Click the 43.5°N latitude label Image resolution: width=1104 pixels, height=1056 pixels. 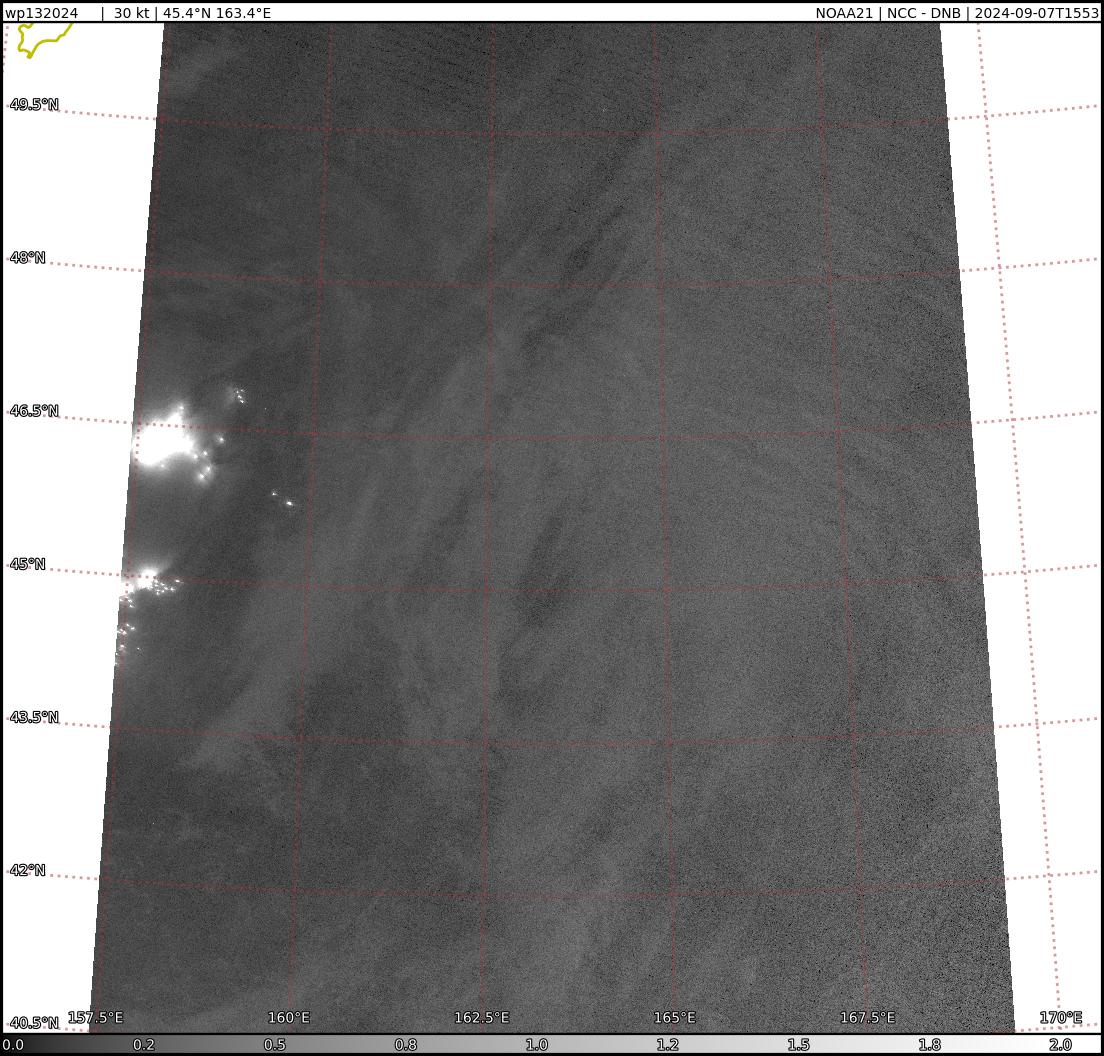point(34,717)
